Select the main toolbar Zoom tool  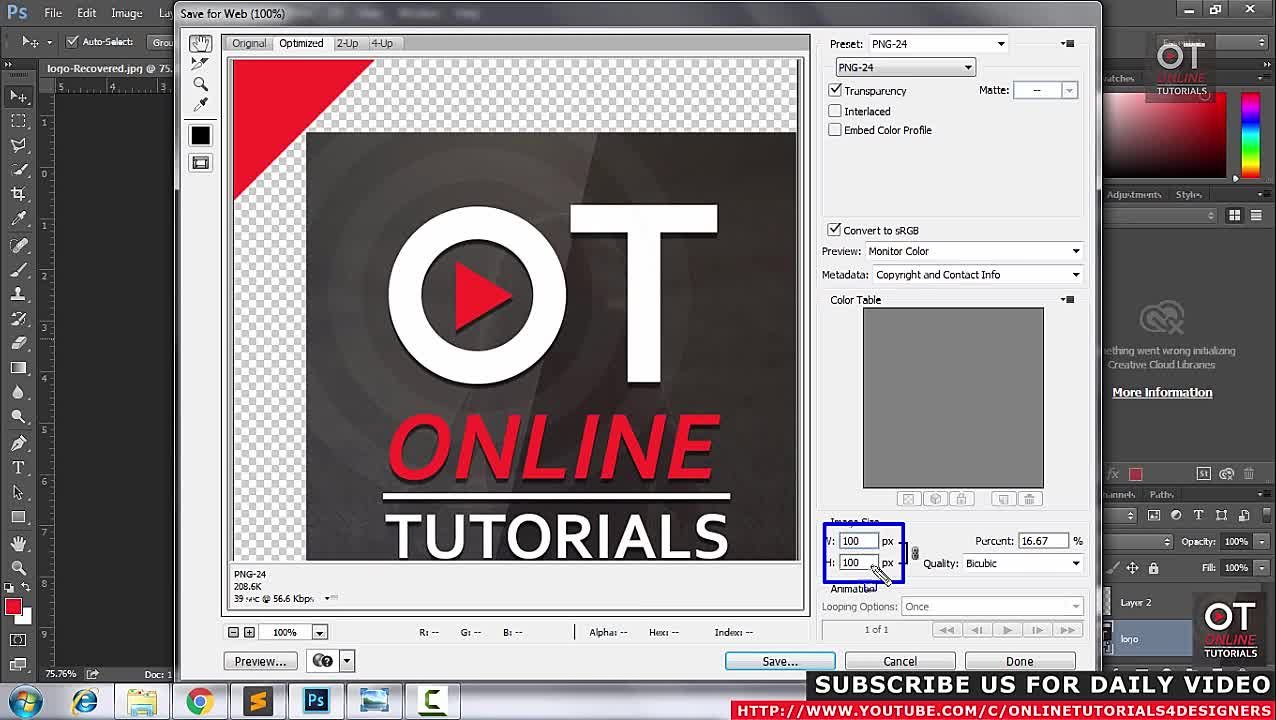(19, 567)
